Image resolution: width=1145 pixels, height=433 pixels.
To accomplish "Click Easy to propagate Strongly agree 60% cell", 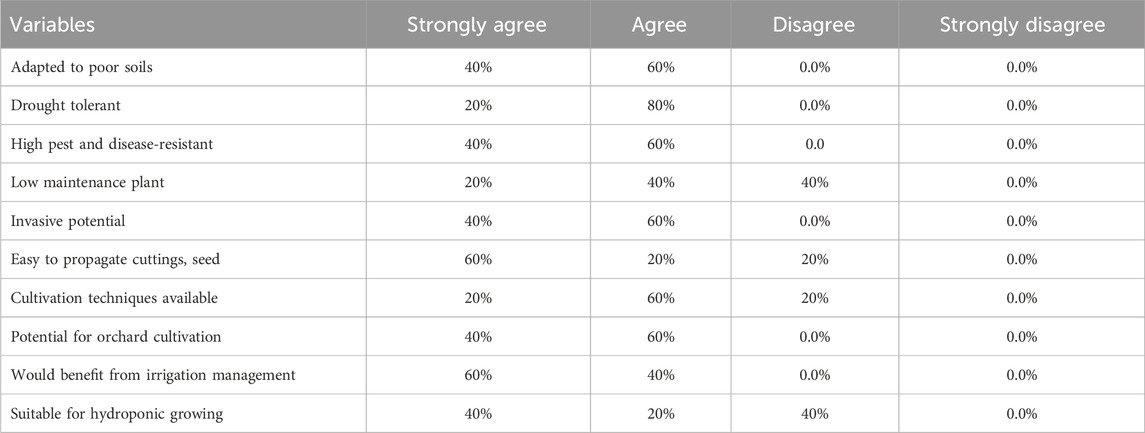I will click(x=478, y=259).
